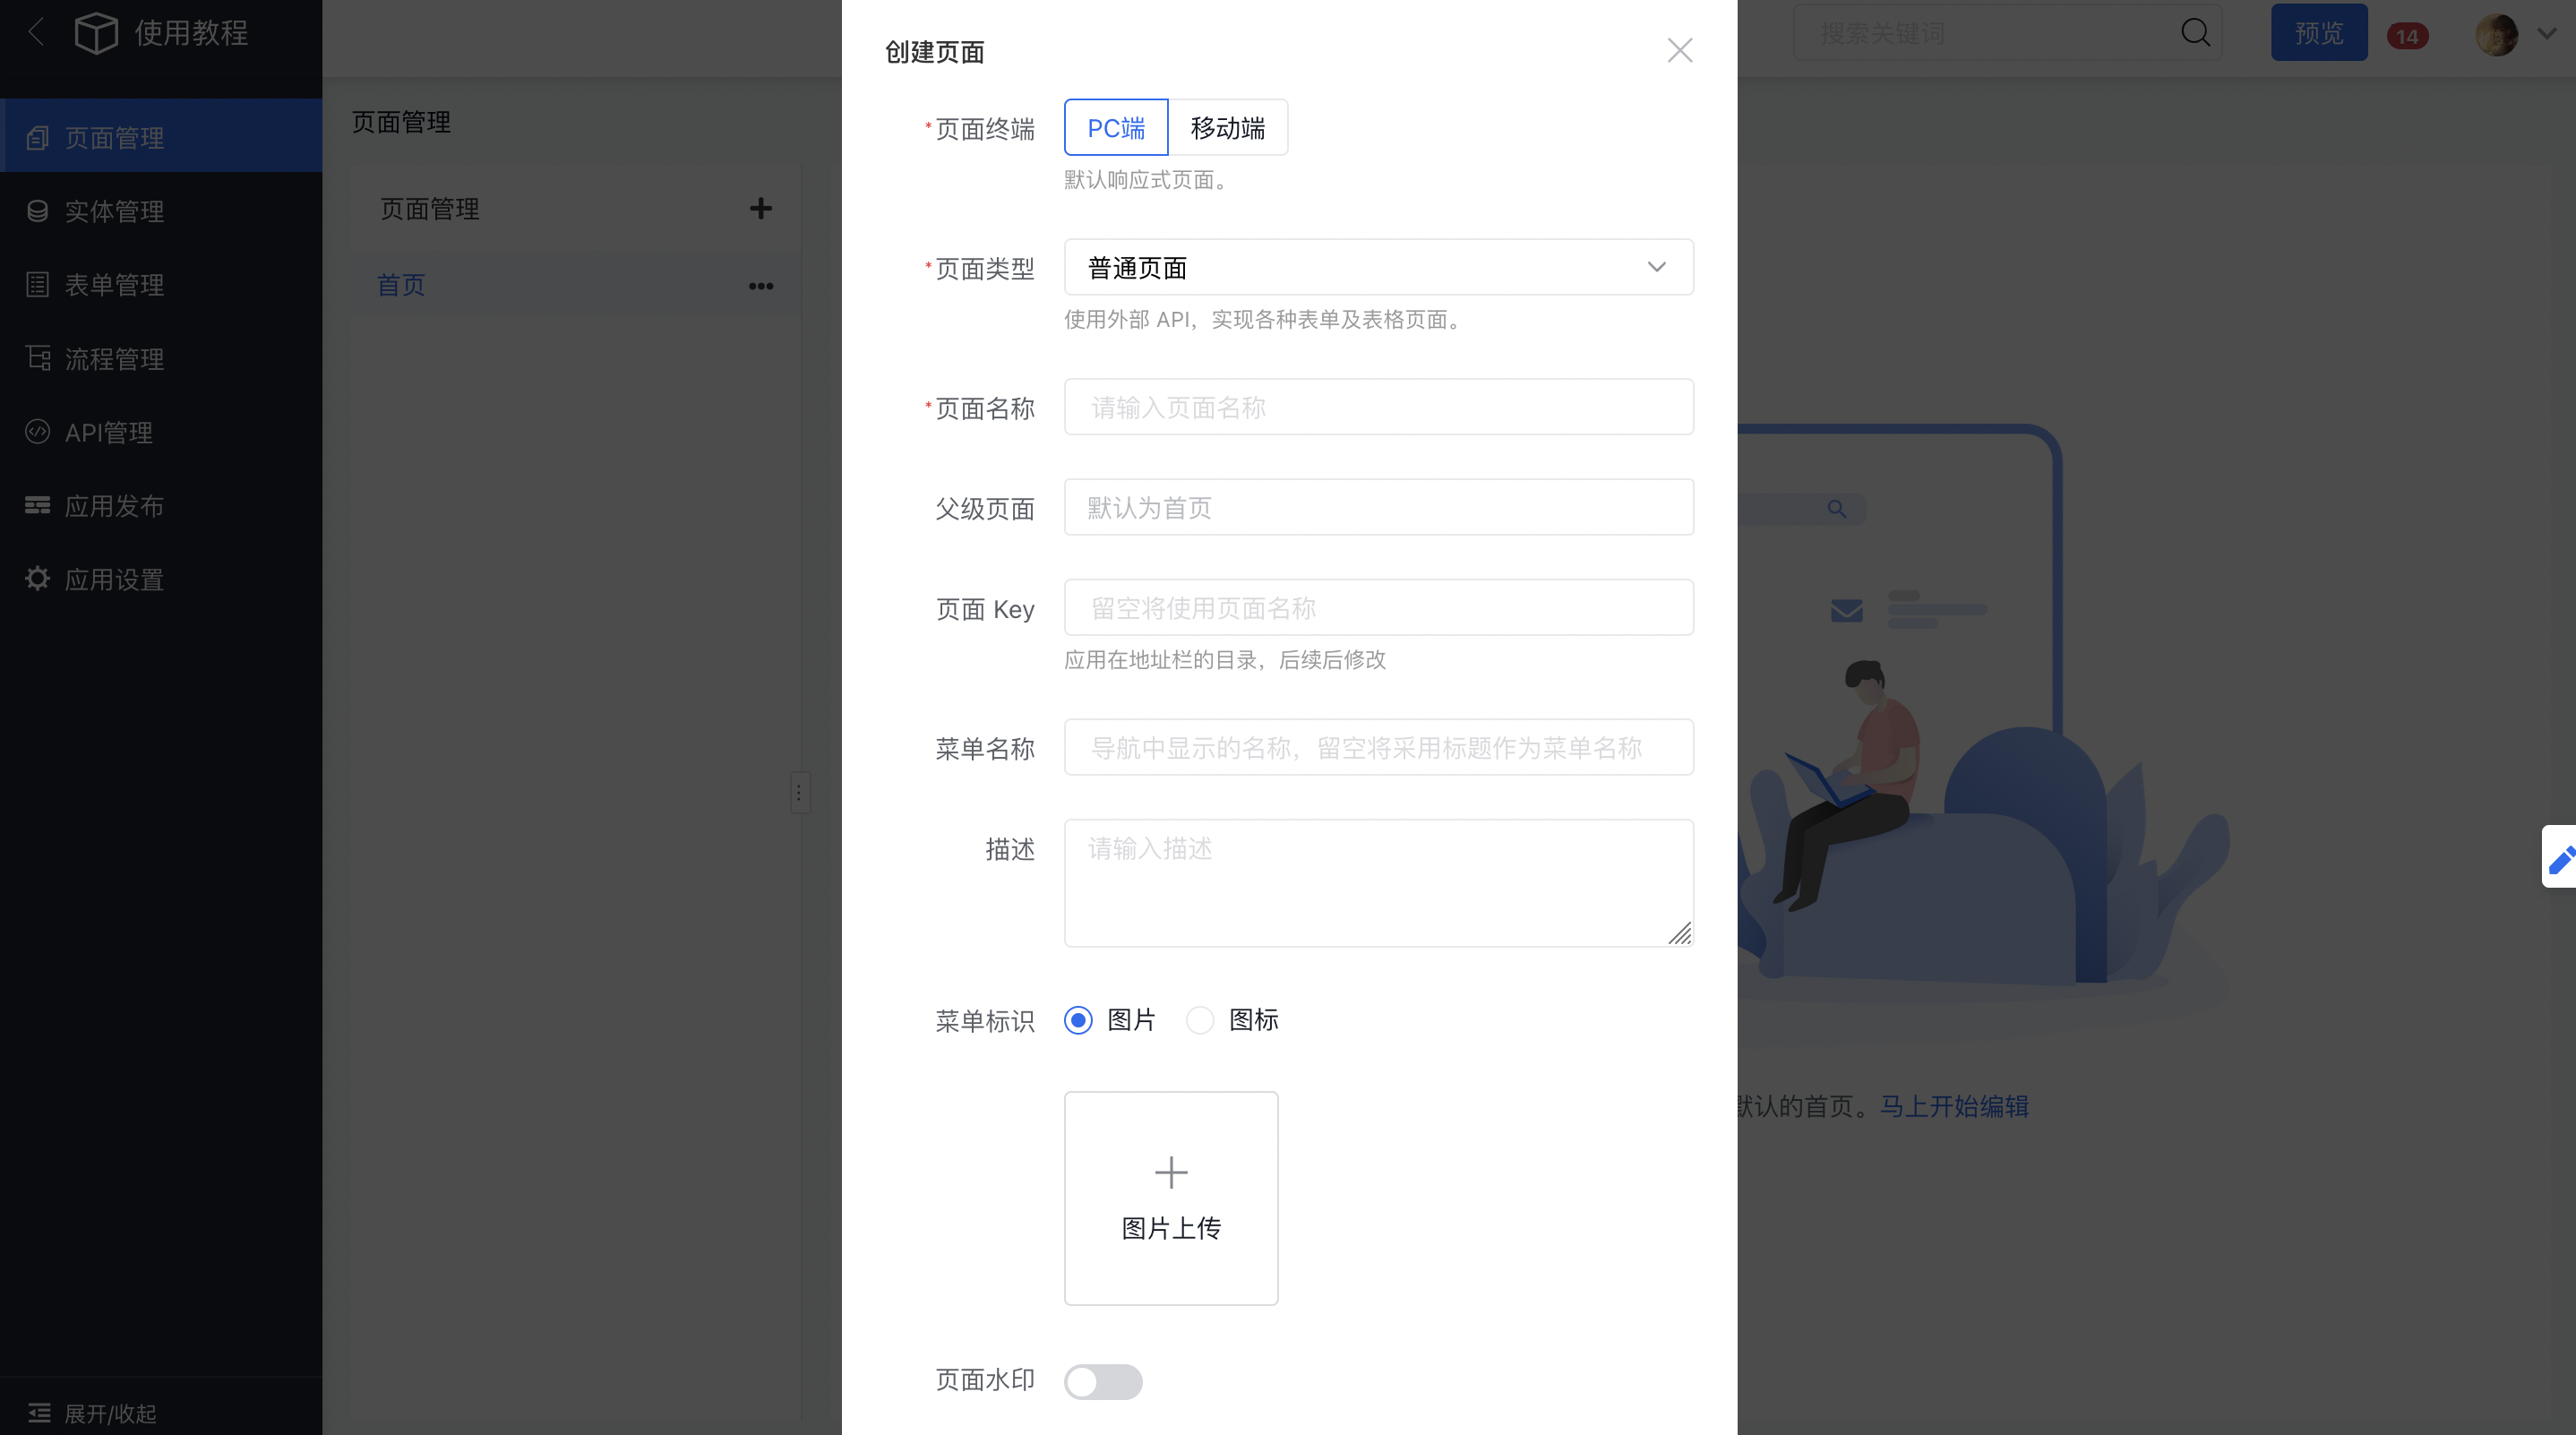Open the three-dot menu next to 首页
Screen dimensions: 2576x1435
(760, 286)
